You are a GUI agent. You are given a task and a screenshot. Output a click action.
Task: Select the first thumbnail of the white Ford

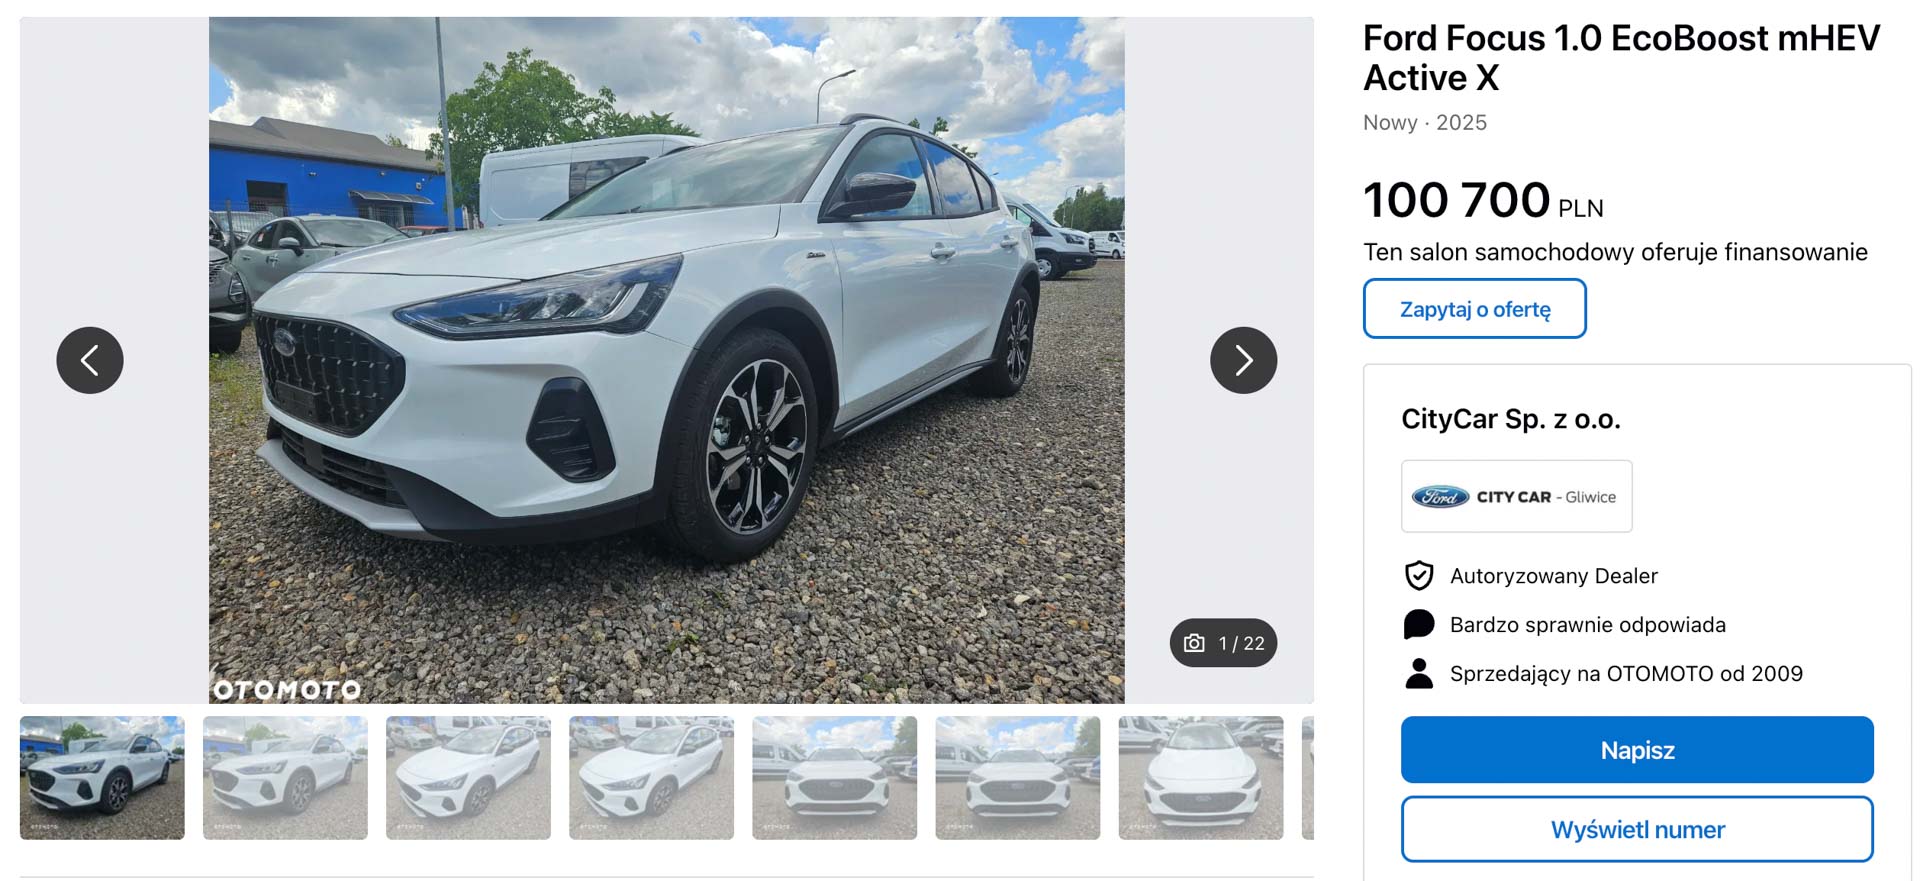(102, 777)
